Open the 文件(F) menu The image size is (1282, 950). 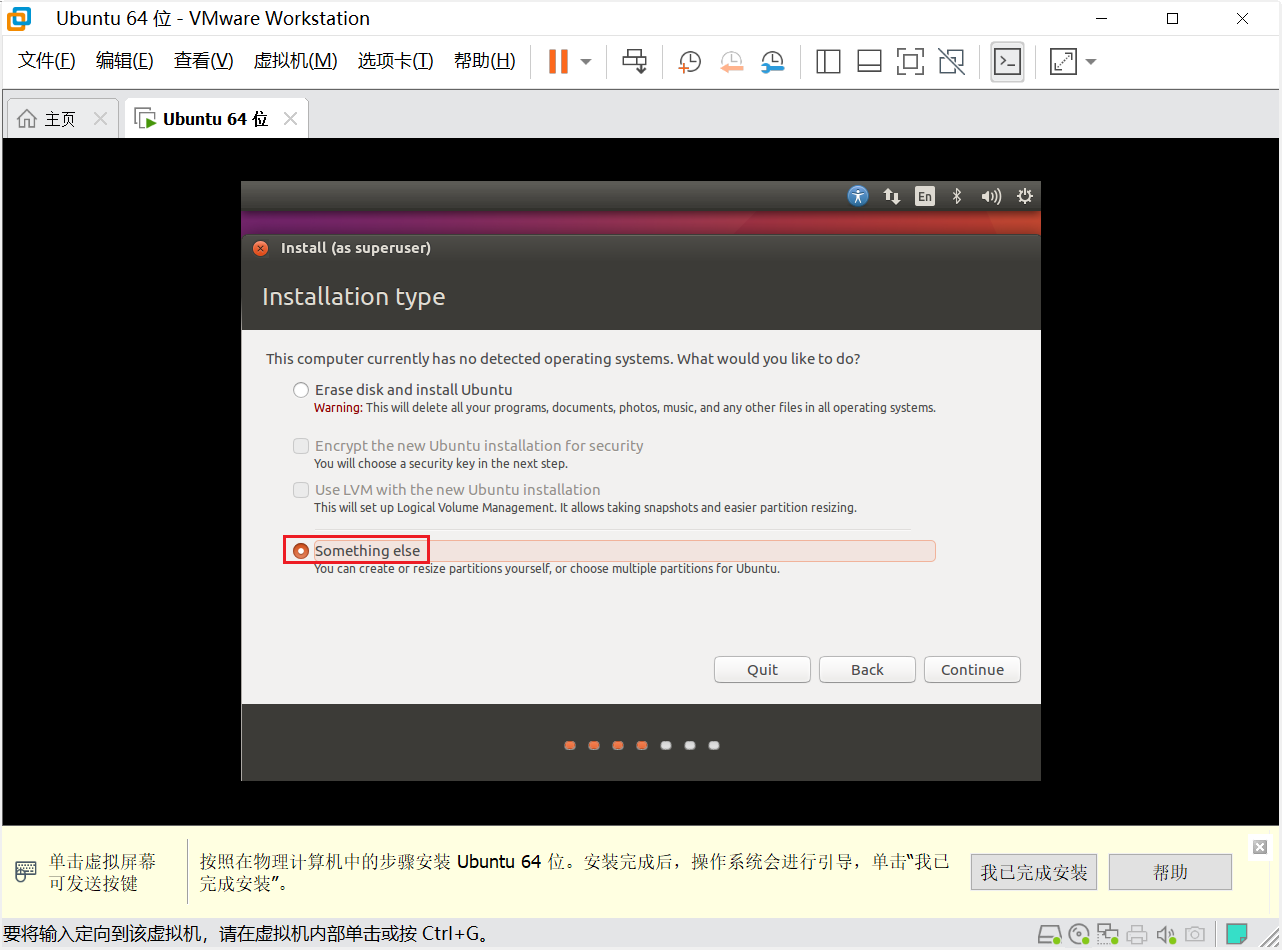click(47, 61)
